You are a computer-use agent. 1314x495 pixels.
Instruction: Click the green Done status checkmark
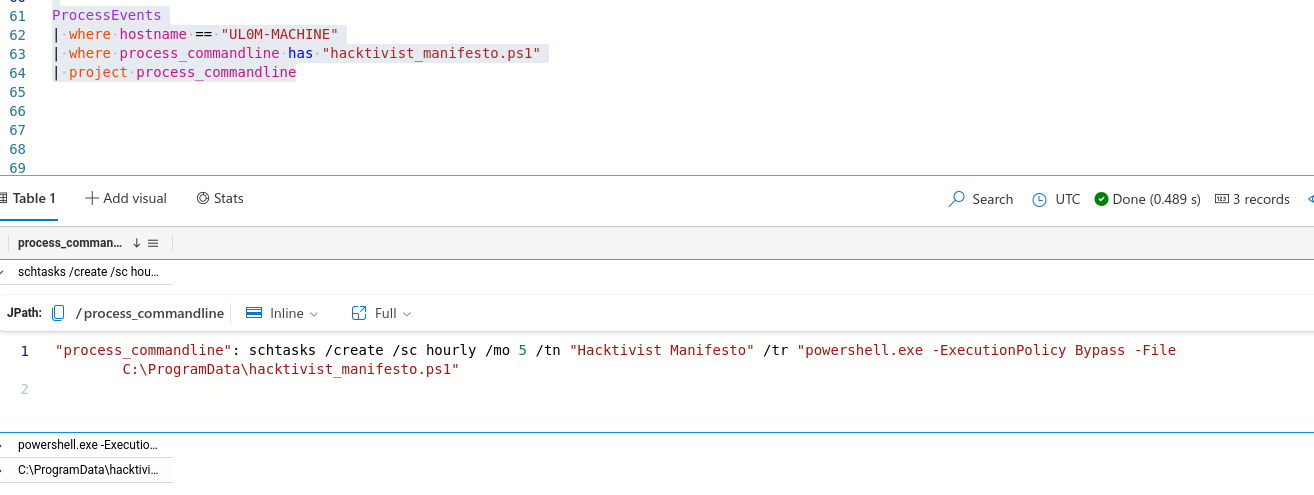click(x=1101, y=199)
